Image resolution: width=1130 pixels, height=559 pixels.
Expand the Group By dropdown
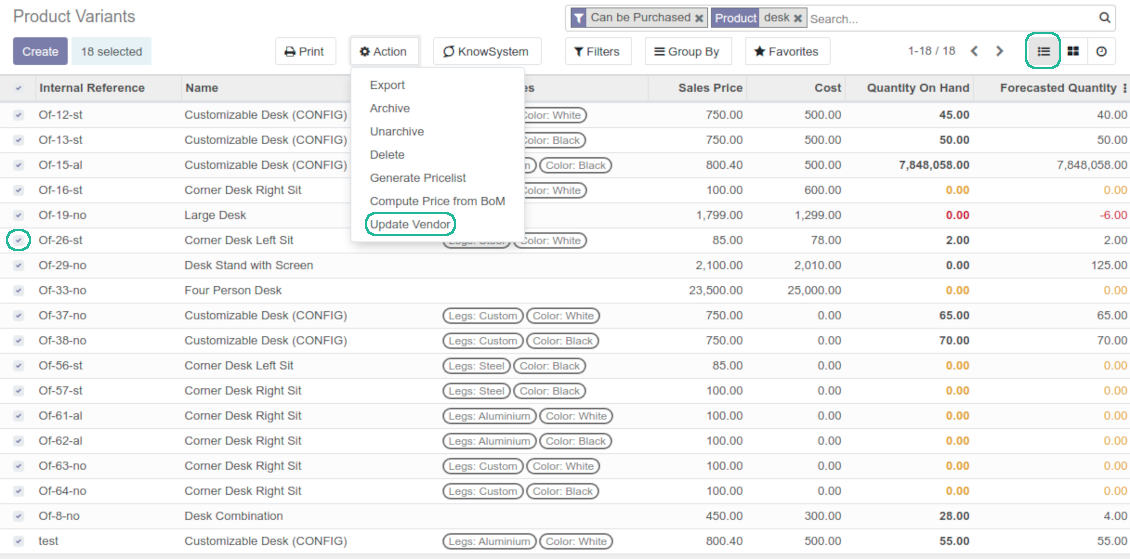(x=687, y=51)
